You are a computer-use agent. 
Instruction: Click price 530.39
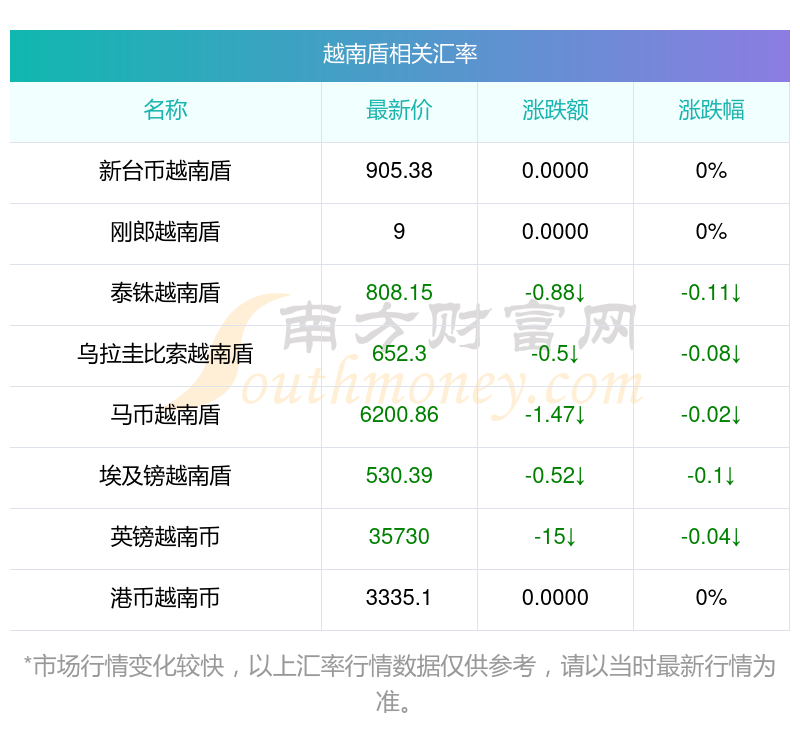(x=399, y=475)
